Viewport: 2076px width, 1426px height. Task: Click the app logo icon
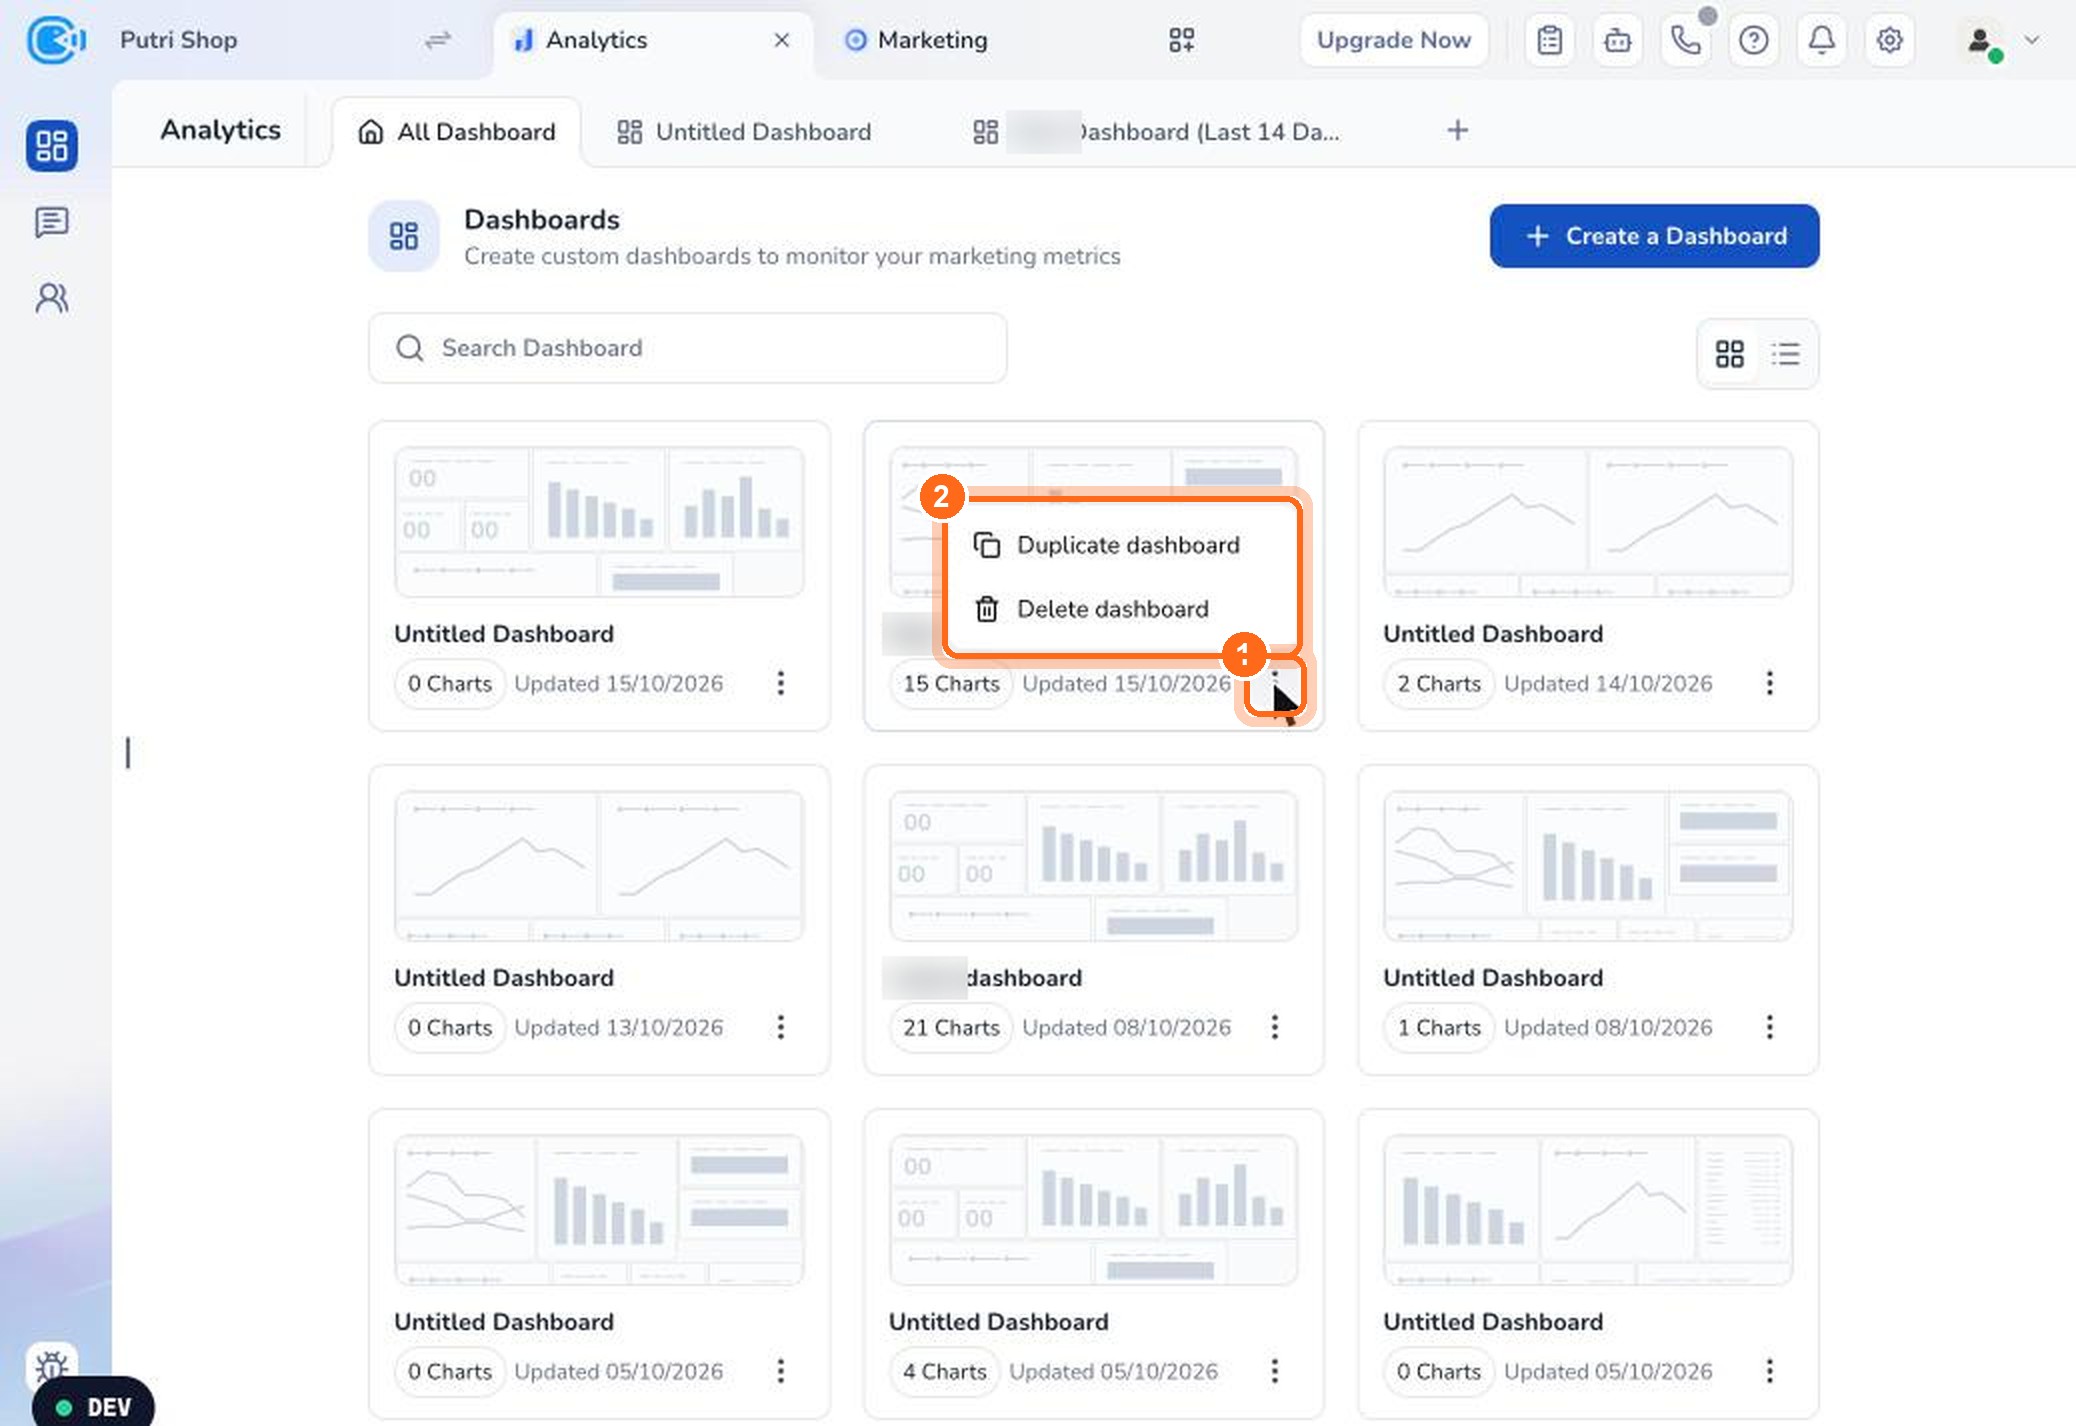56,40
